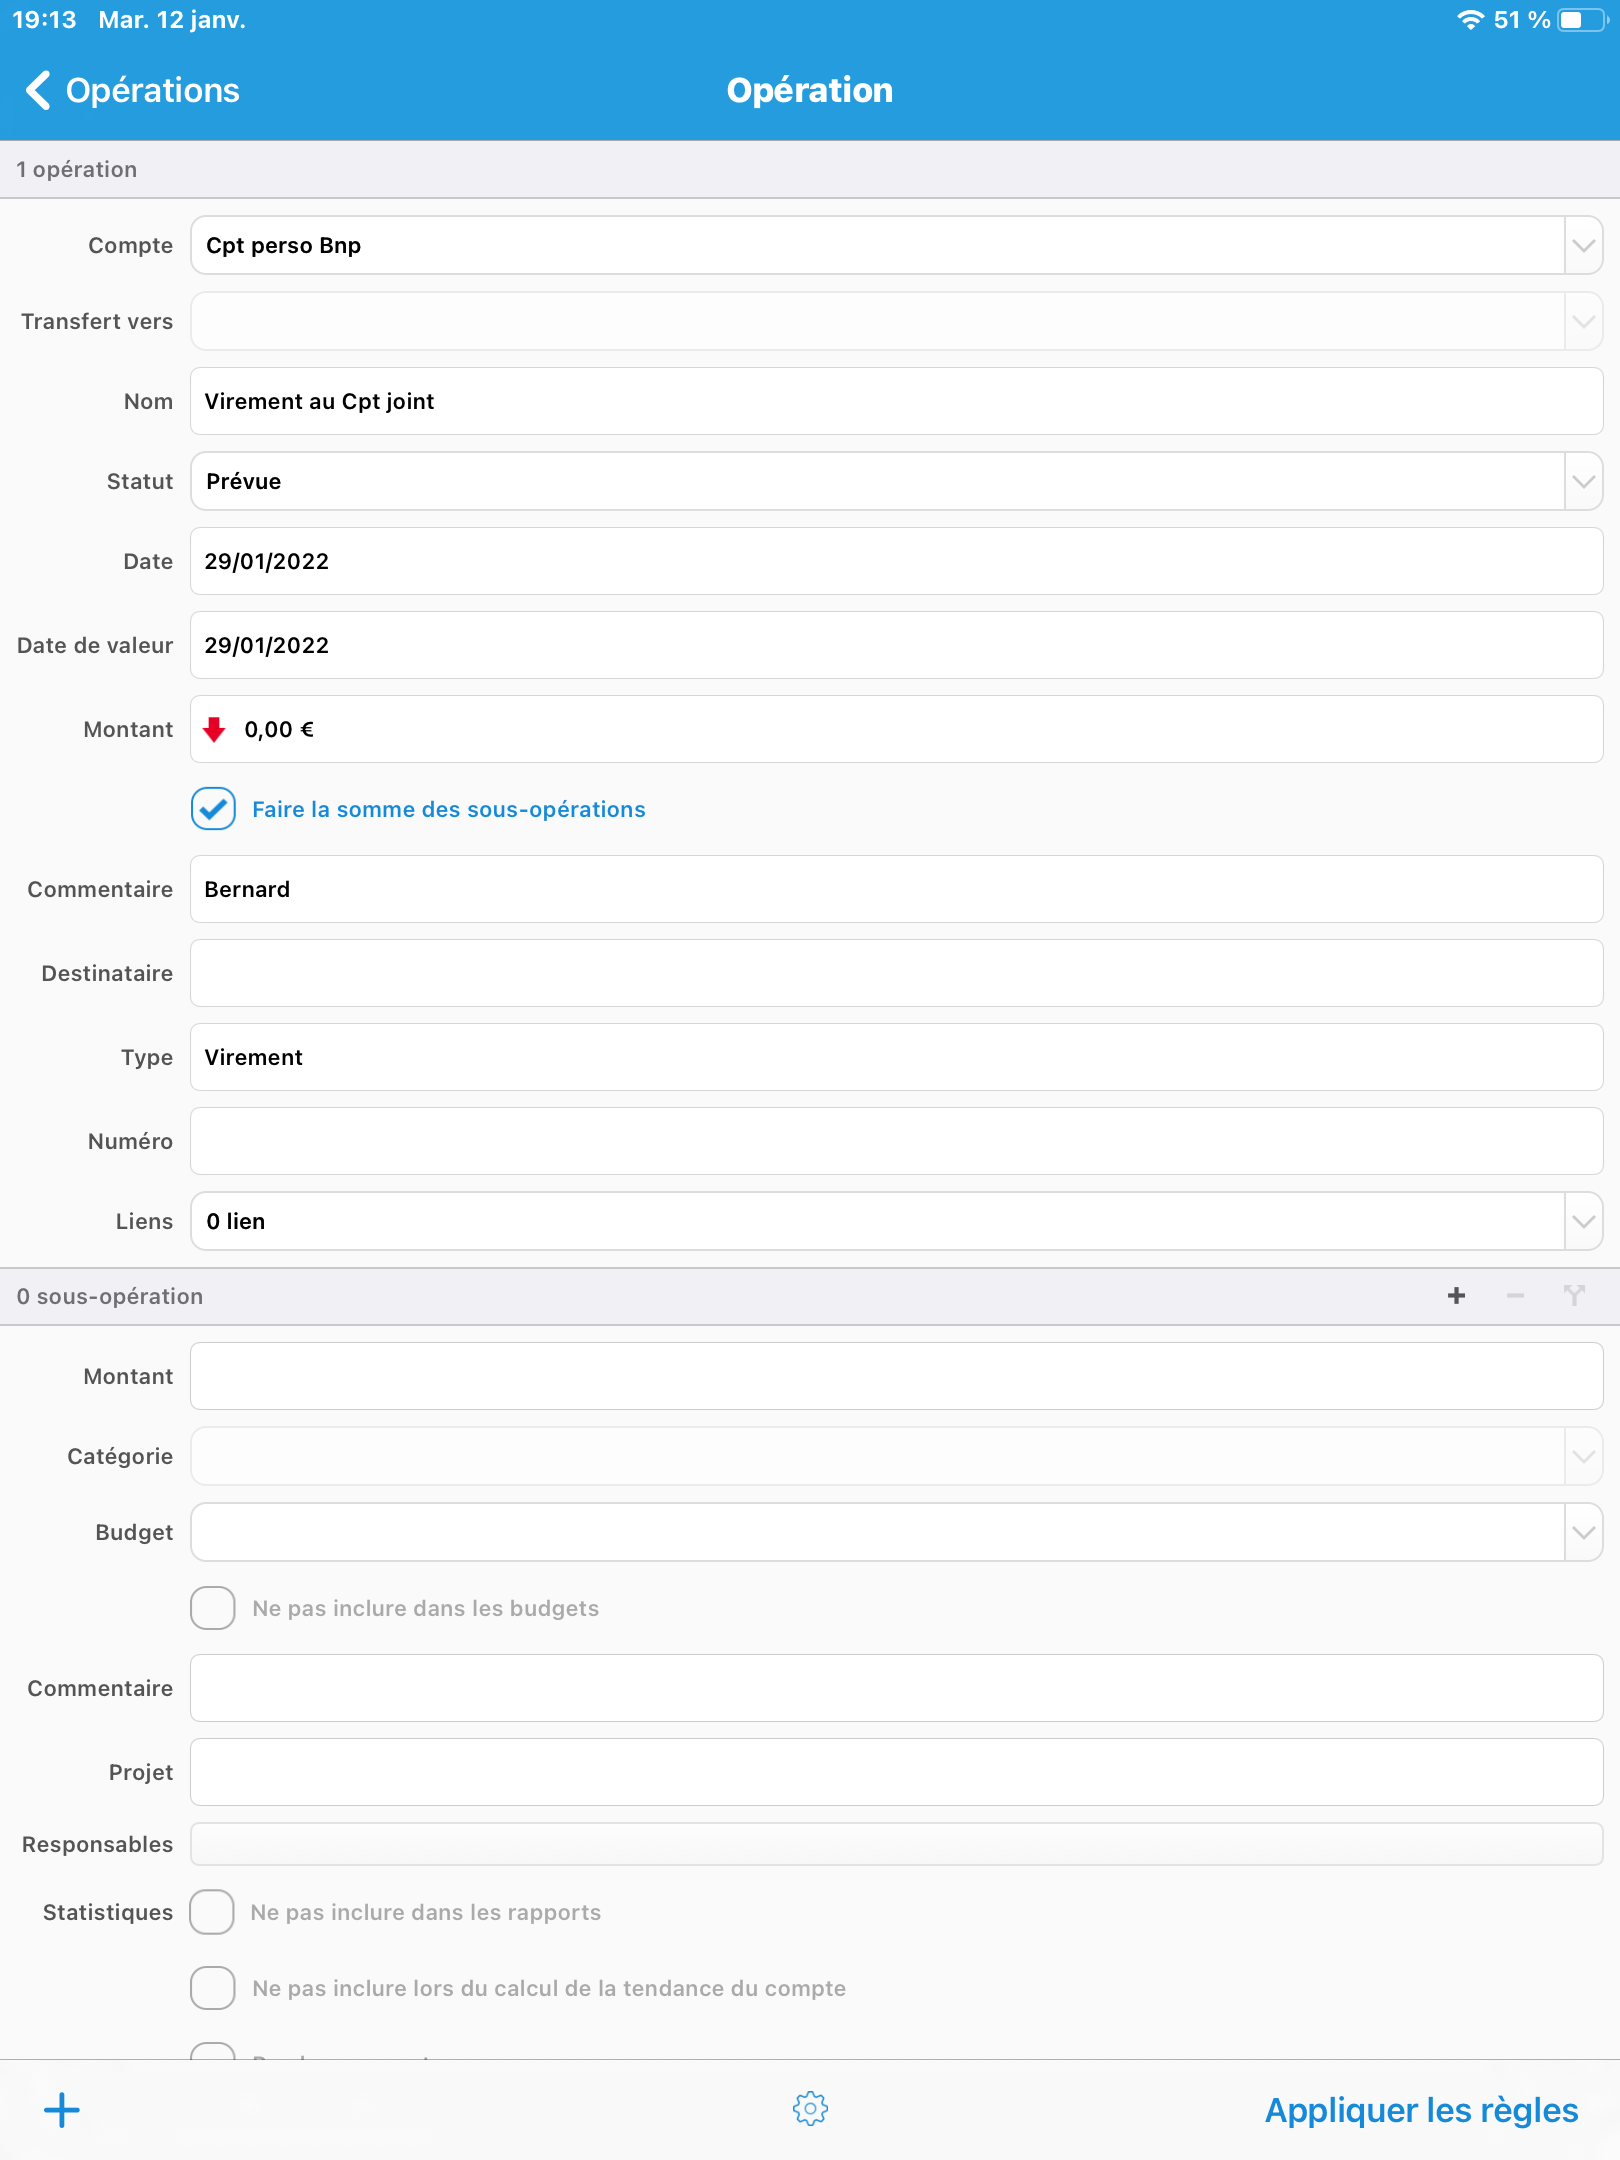
Task: Edit the Nom field Virement au Cpt joint
Action: point(896,401)
